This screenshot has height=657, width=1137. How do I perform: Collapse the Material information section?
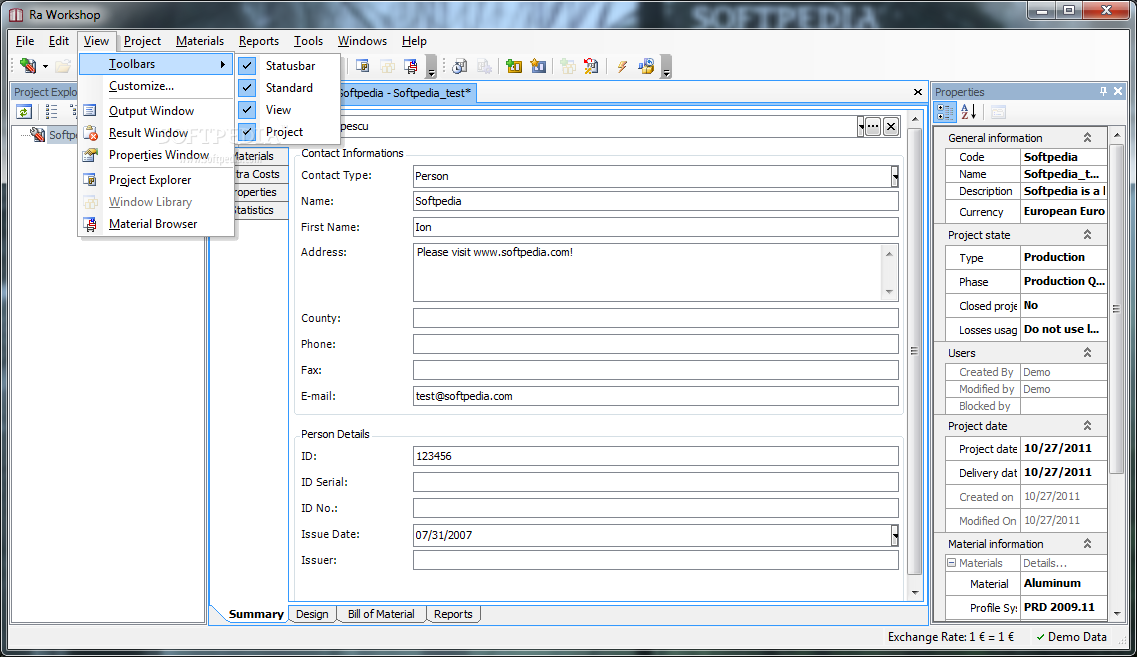(x=1087, y=543)
